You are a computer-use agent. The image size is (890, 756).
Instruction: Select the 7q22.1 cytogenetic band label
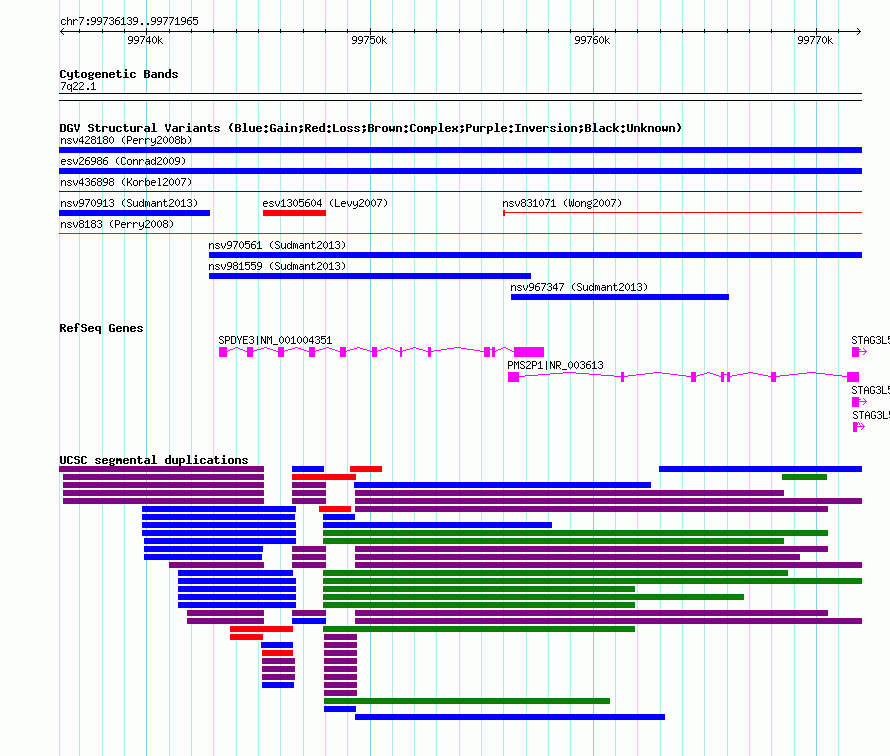click(78, 86)
